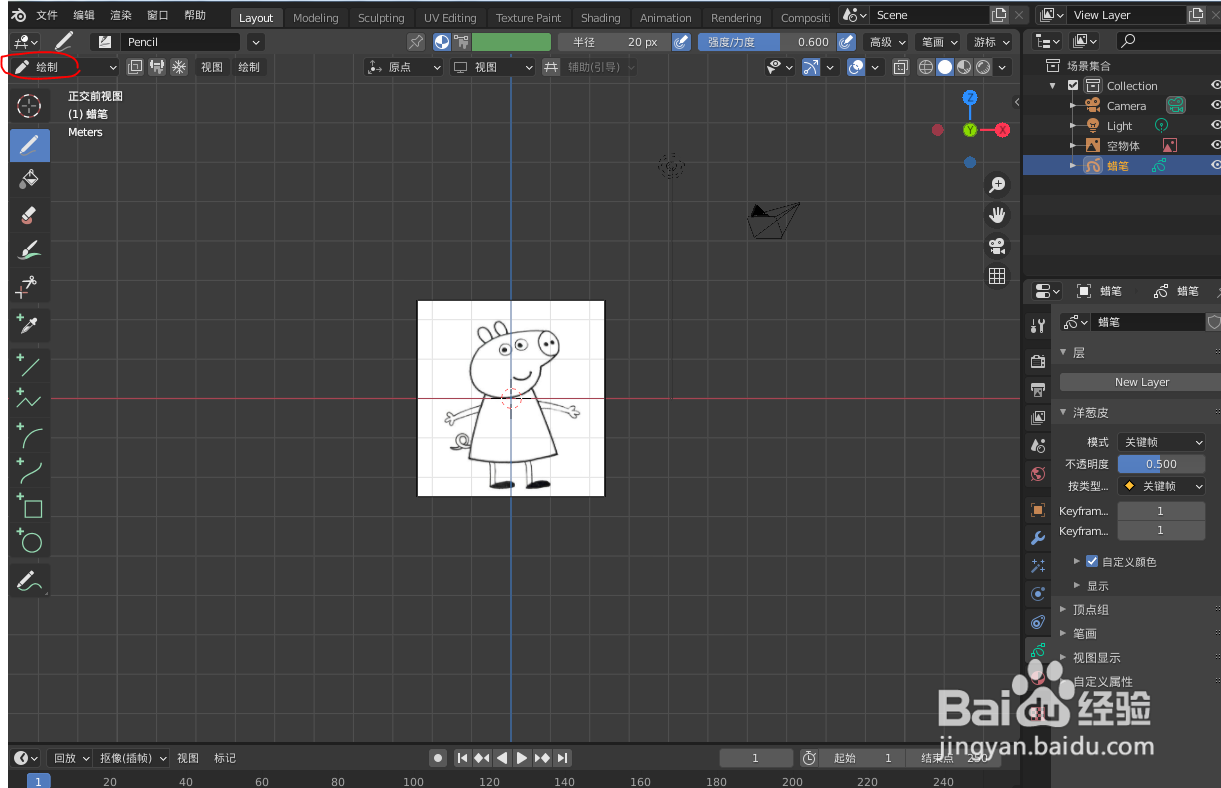The width and height of the screenshot is (1221, 788).
Task: Select the Circle drawing tool
Action: coord(29,541)
